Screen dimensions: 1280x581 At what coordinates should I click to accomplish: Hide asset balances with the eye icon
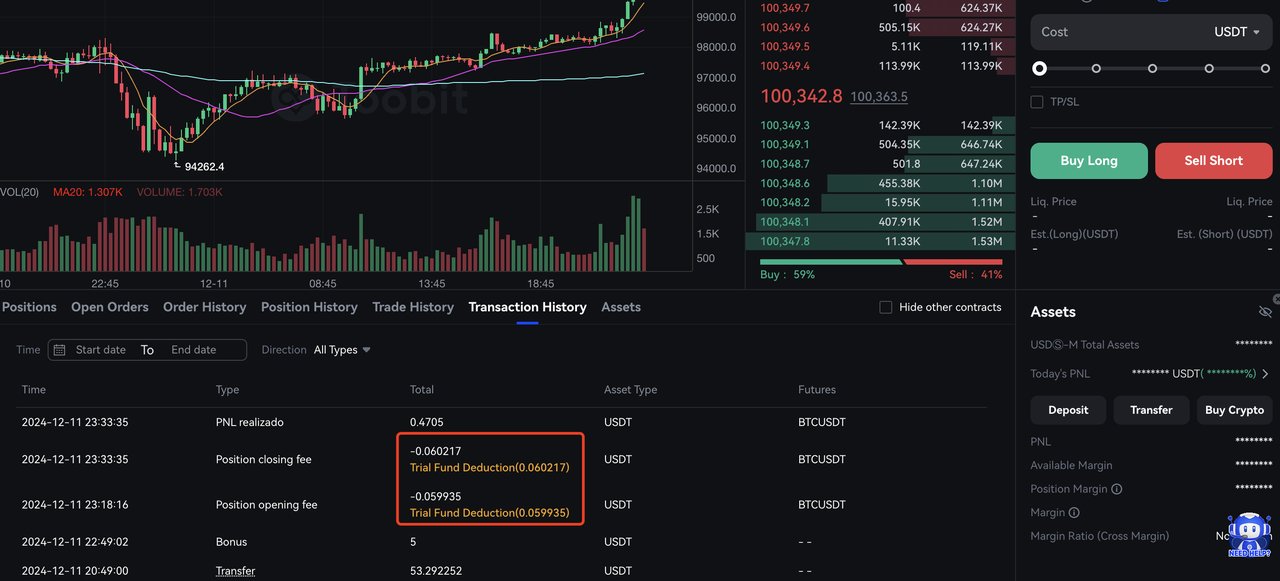click(1265, 312)
